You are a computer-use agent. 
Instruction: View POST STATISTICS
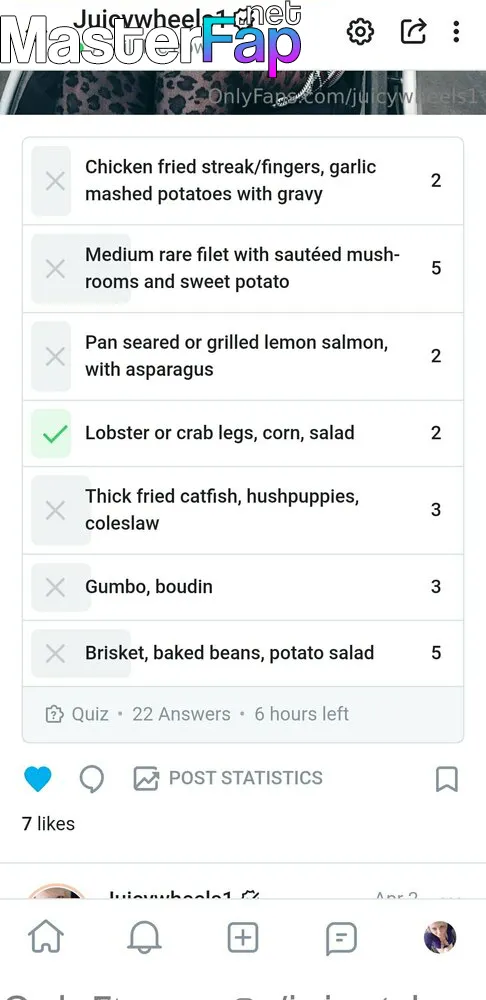[x=228, y=778]
